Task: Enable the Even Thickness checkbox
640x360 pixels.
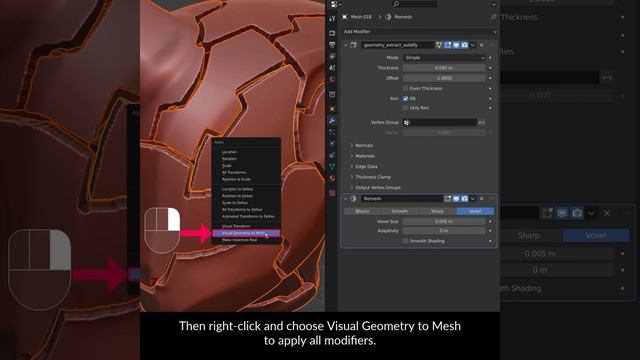Action: (406, 88)
